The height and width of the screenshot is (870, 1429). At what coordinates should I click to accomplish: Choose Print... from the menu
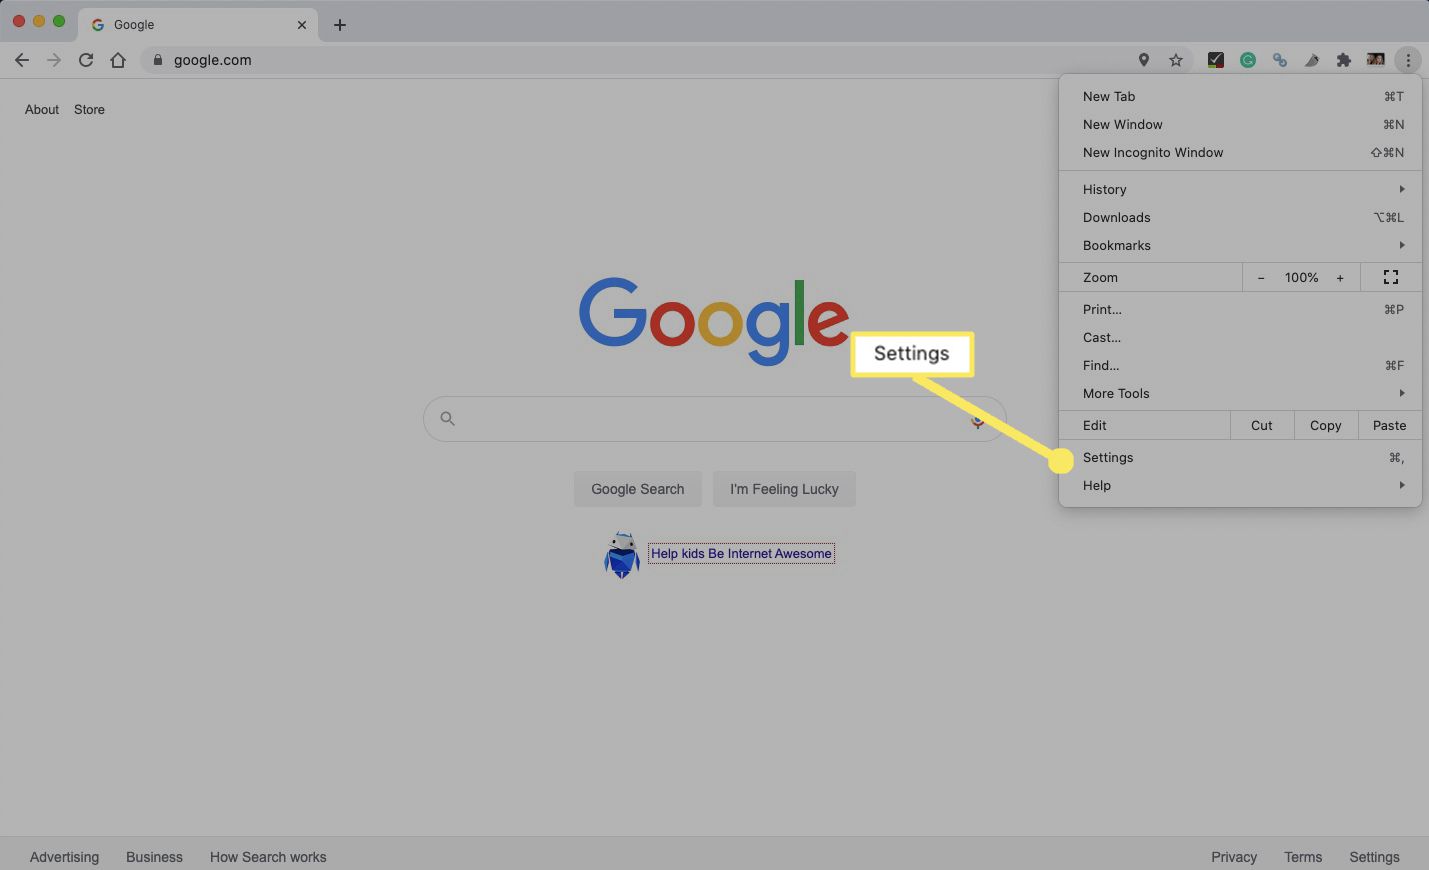click(1240, 309)
